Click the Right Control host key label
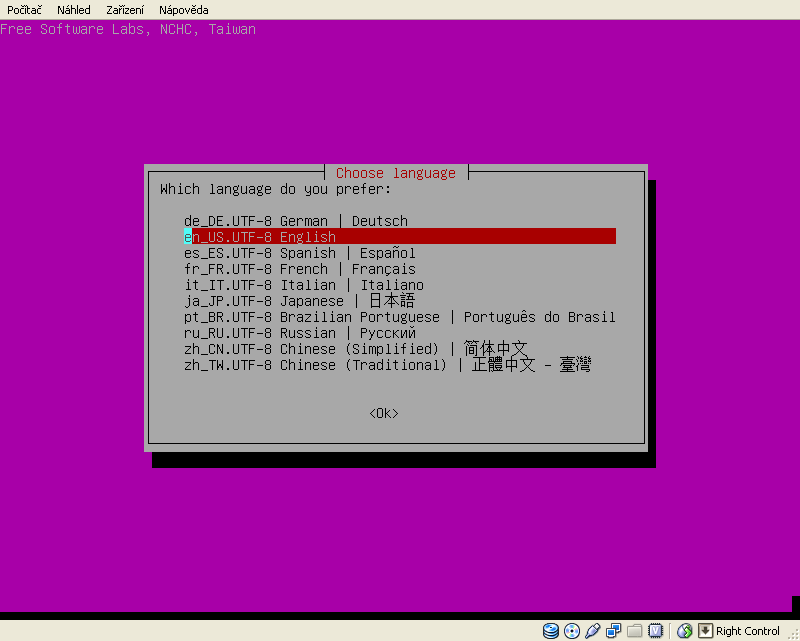This screenshot has width=800, height=641. click(x=748, y=631)
